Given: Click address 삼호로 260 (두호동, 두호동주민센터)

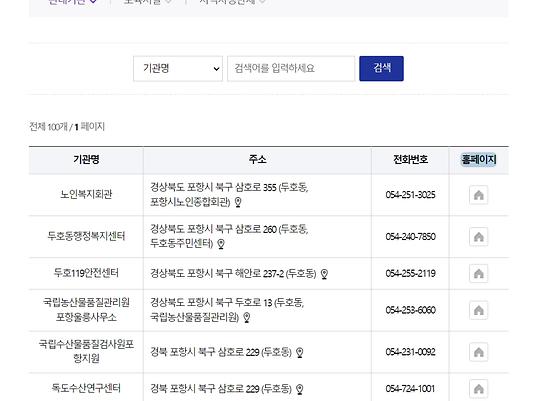Looking at the screenshot, I should click(229, 236).
